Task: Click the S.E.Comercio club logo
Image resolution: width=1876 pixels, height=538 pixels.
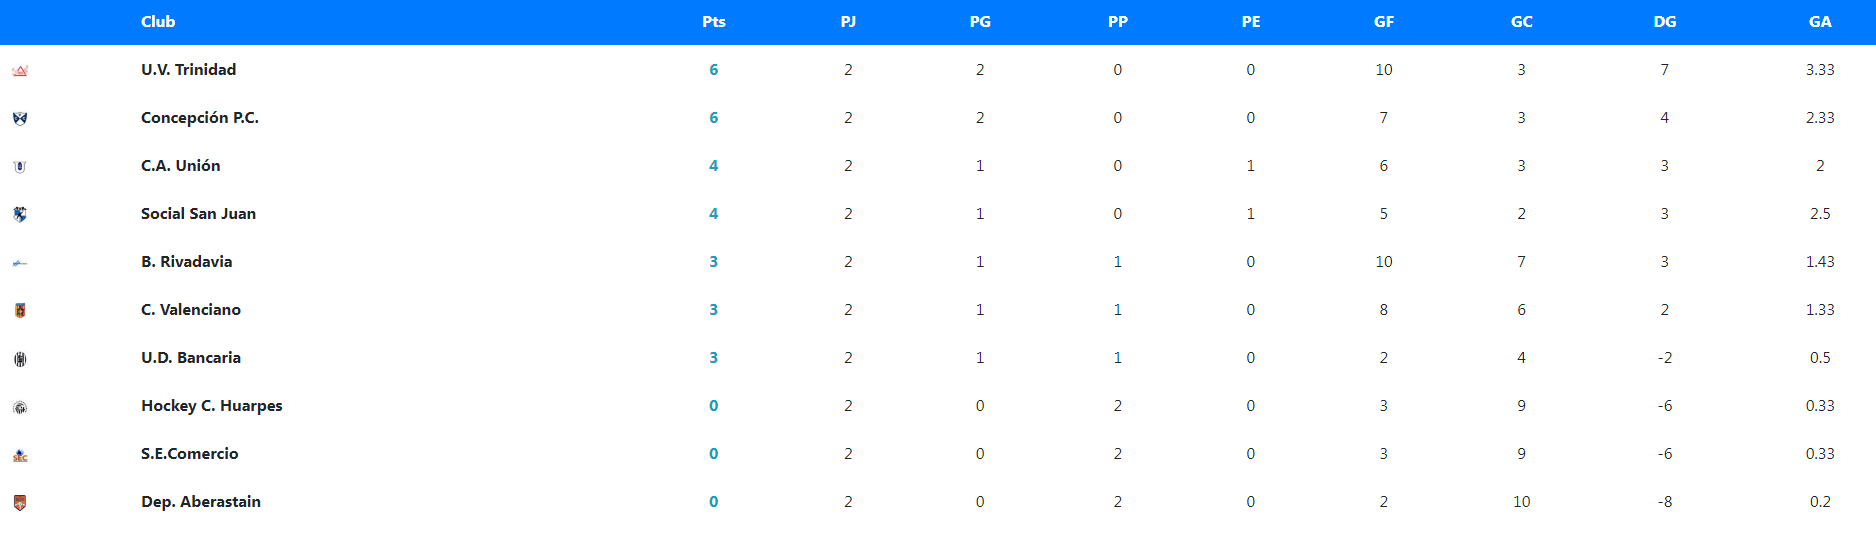Action: click(20, 455)
